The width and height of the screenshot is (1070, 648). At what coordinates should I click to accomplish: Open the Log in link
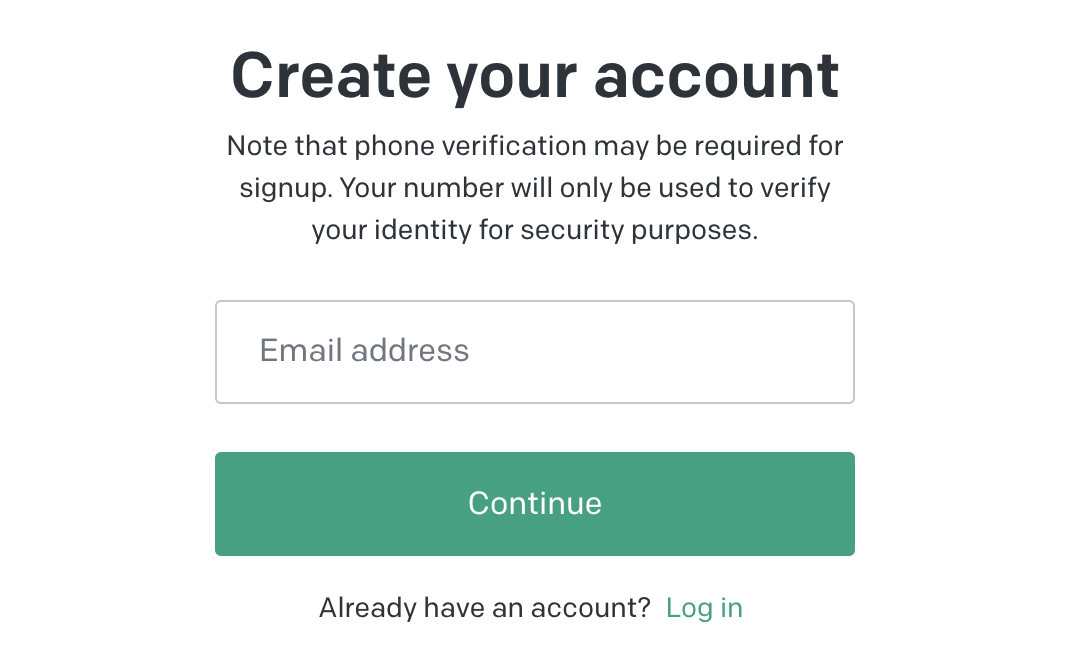coord(704,608)
